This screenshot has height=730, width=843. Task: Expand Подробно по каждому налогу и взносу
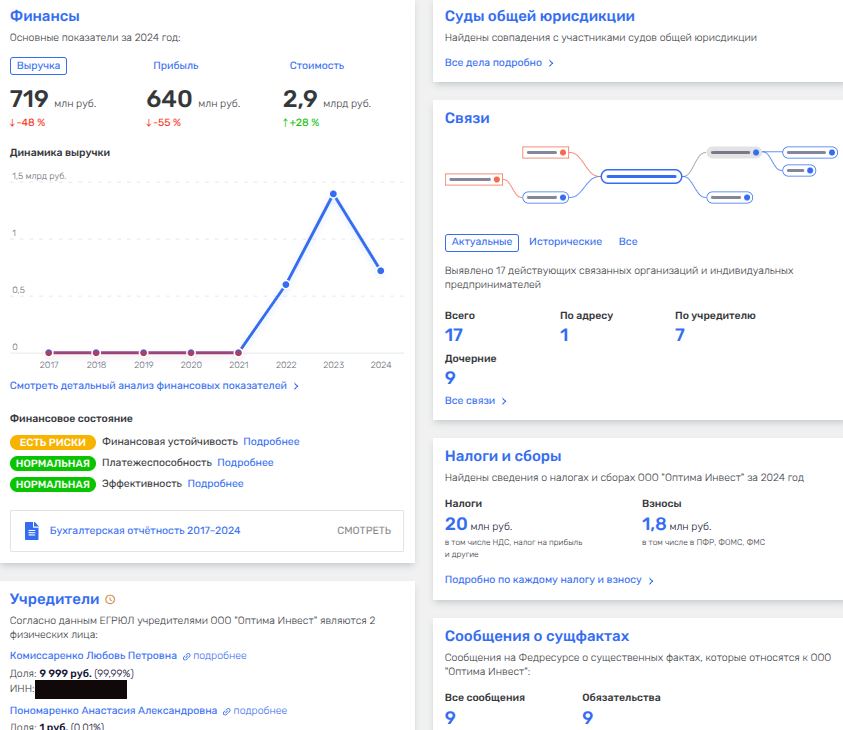tap(549, 580)
